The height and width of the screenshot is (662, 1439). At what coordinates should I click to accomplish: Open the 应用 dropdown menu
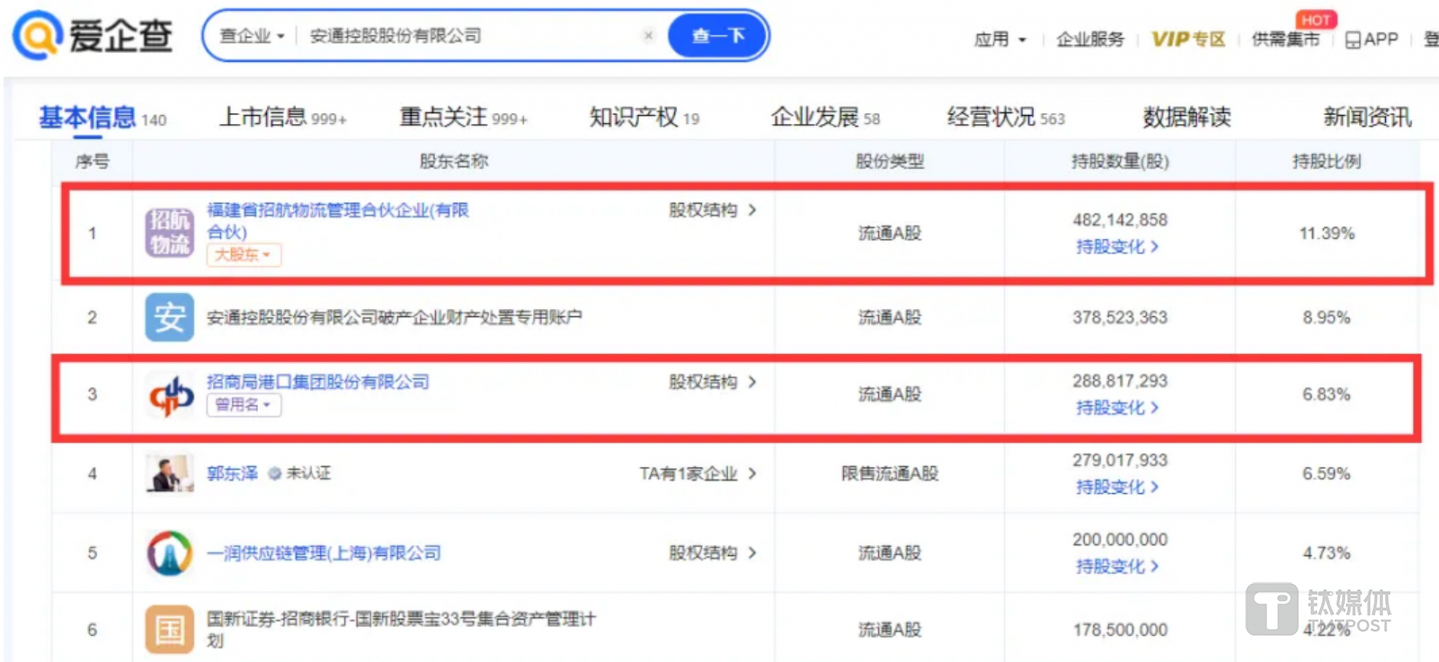tap(1000, 39)
